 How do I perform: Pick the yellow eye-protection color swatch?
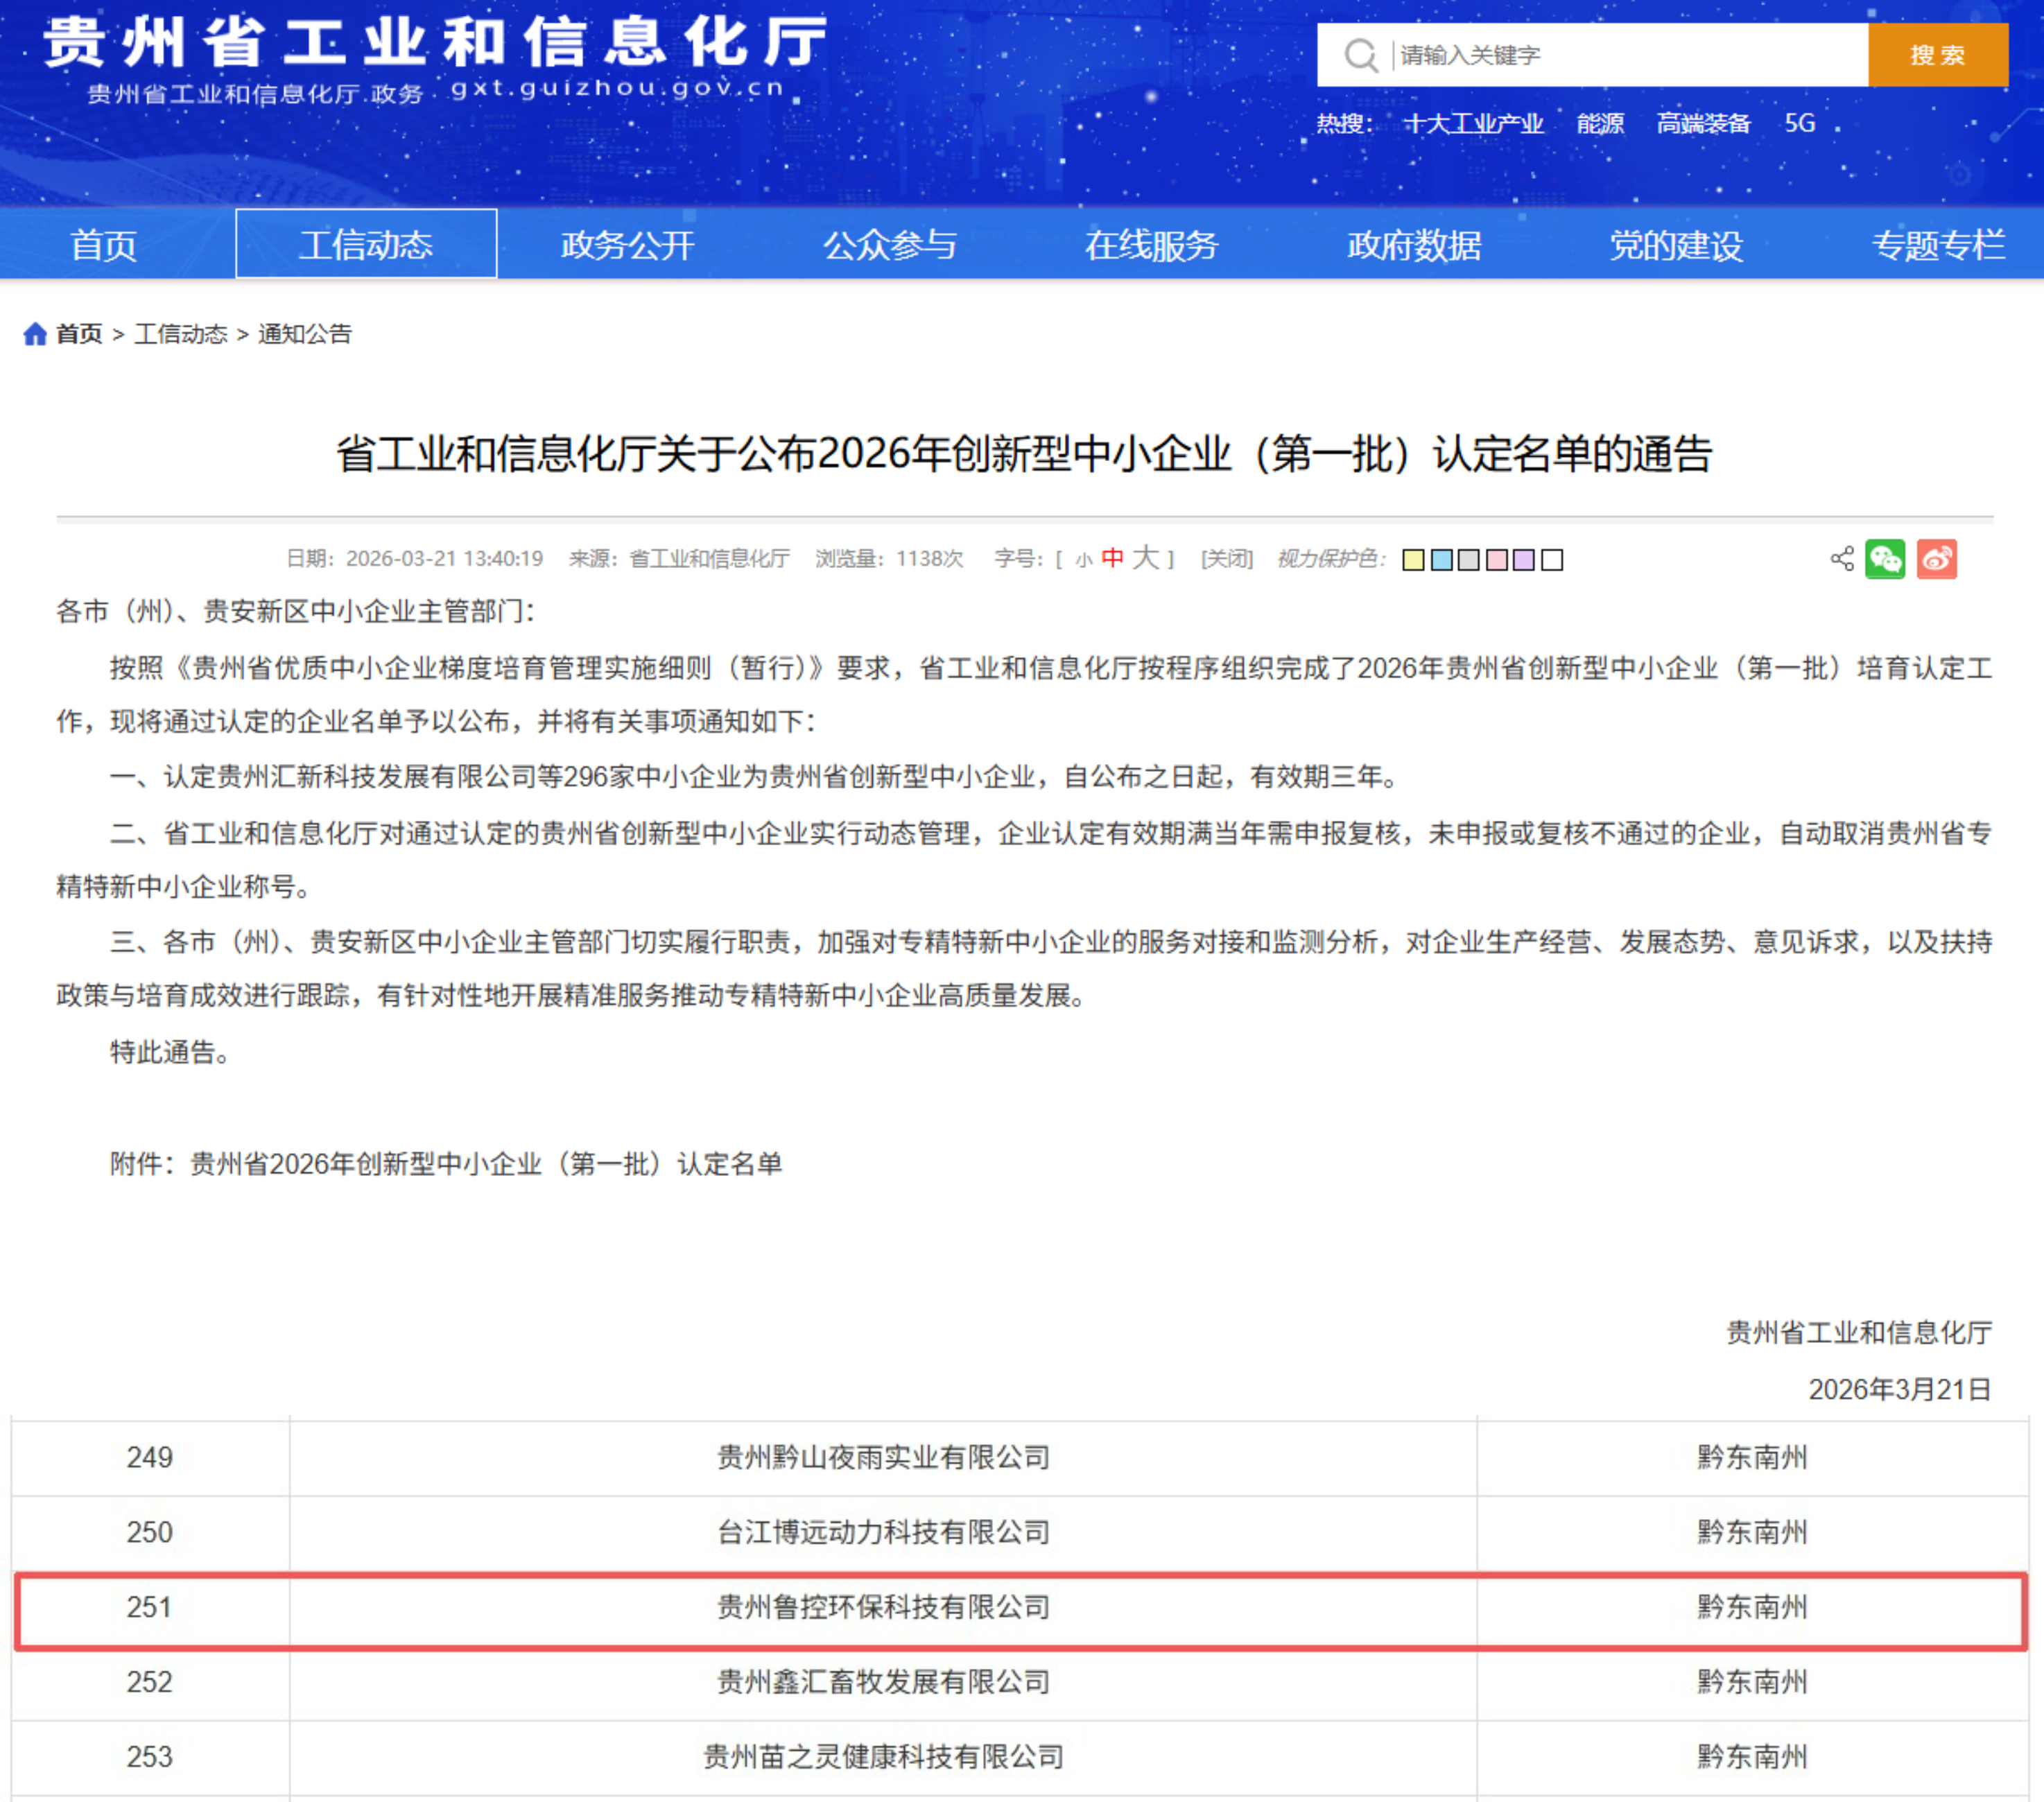click(x=1413, y=559)
